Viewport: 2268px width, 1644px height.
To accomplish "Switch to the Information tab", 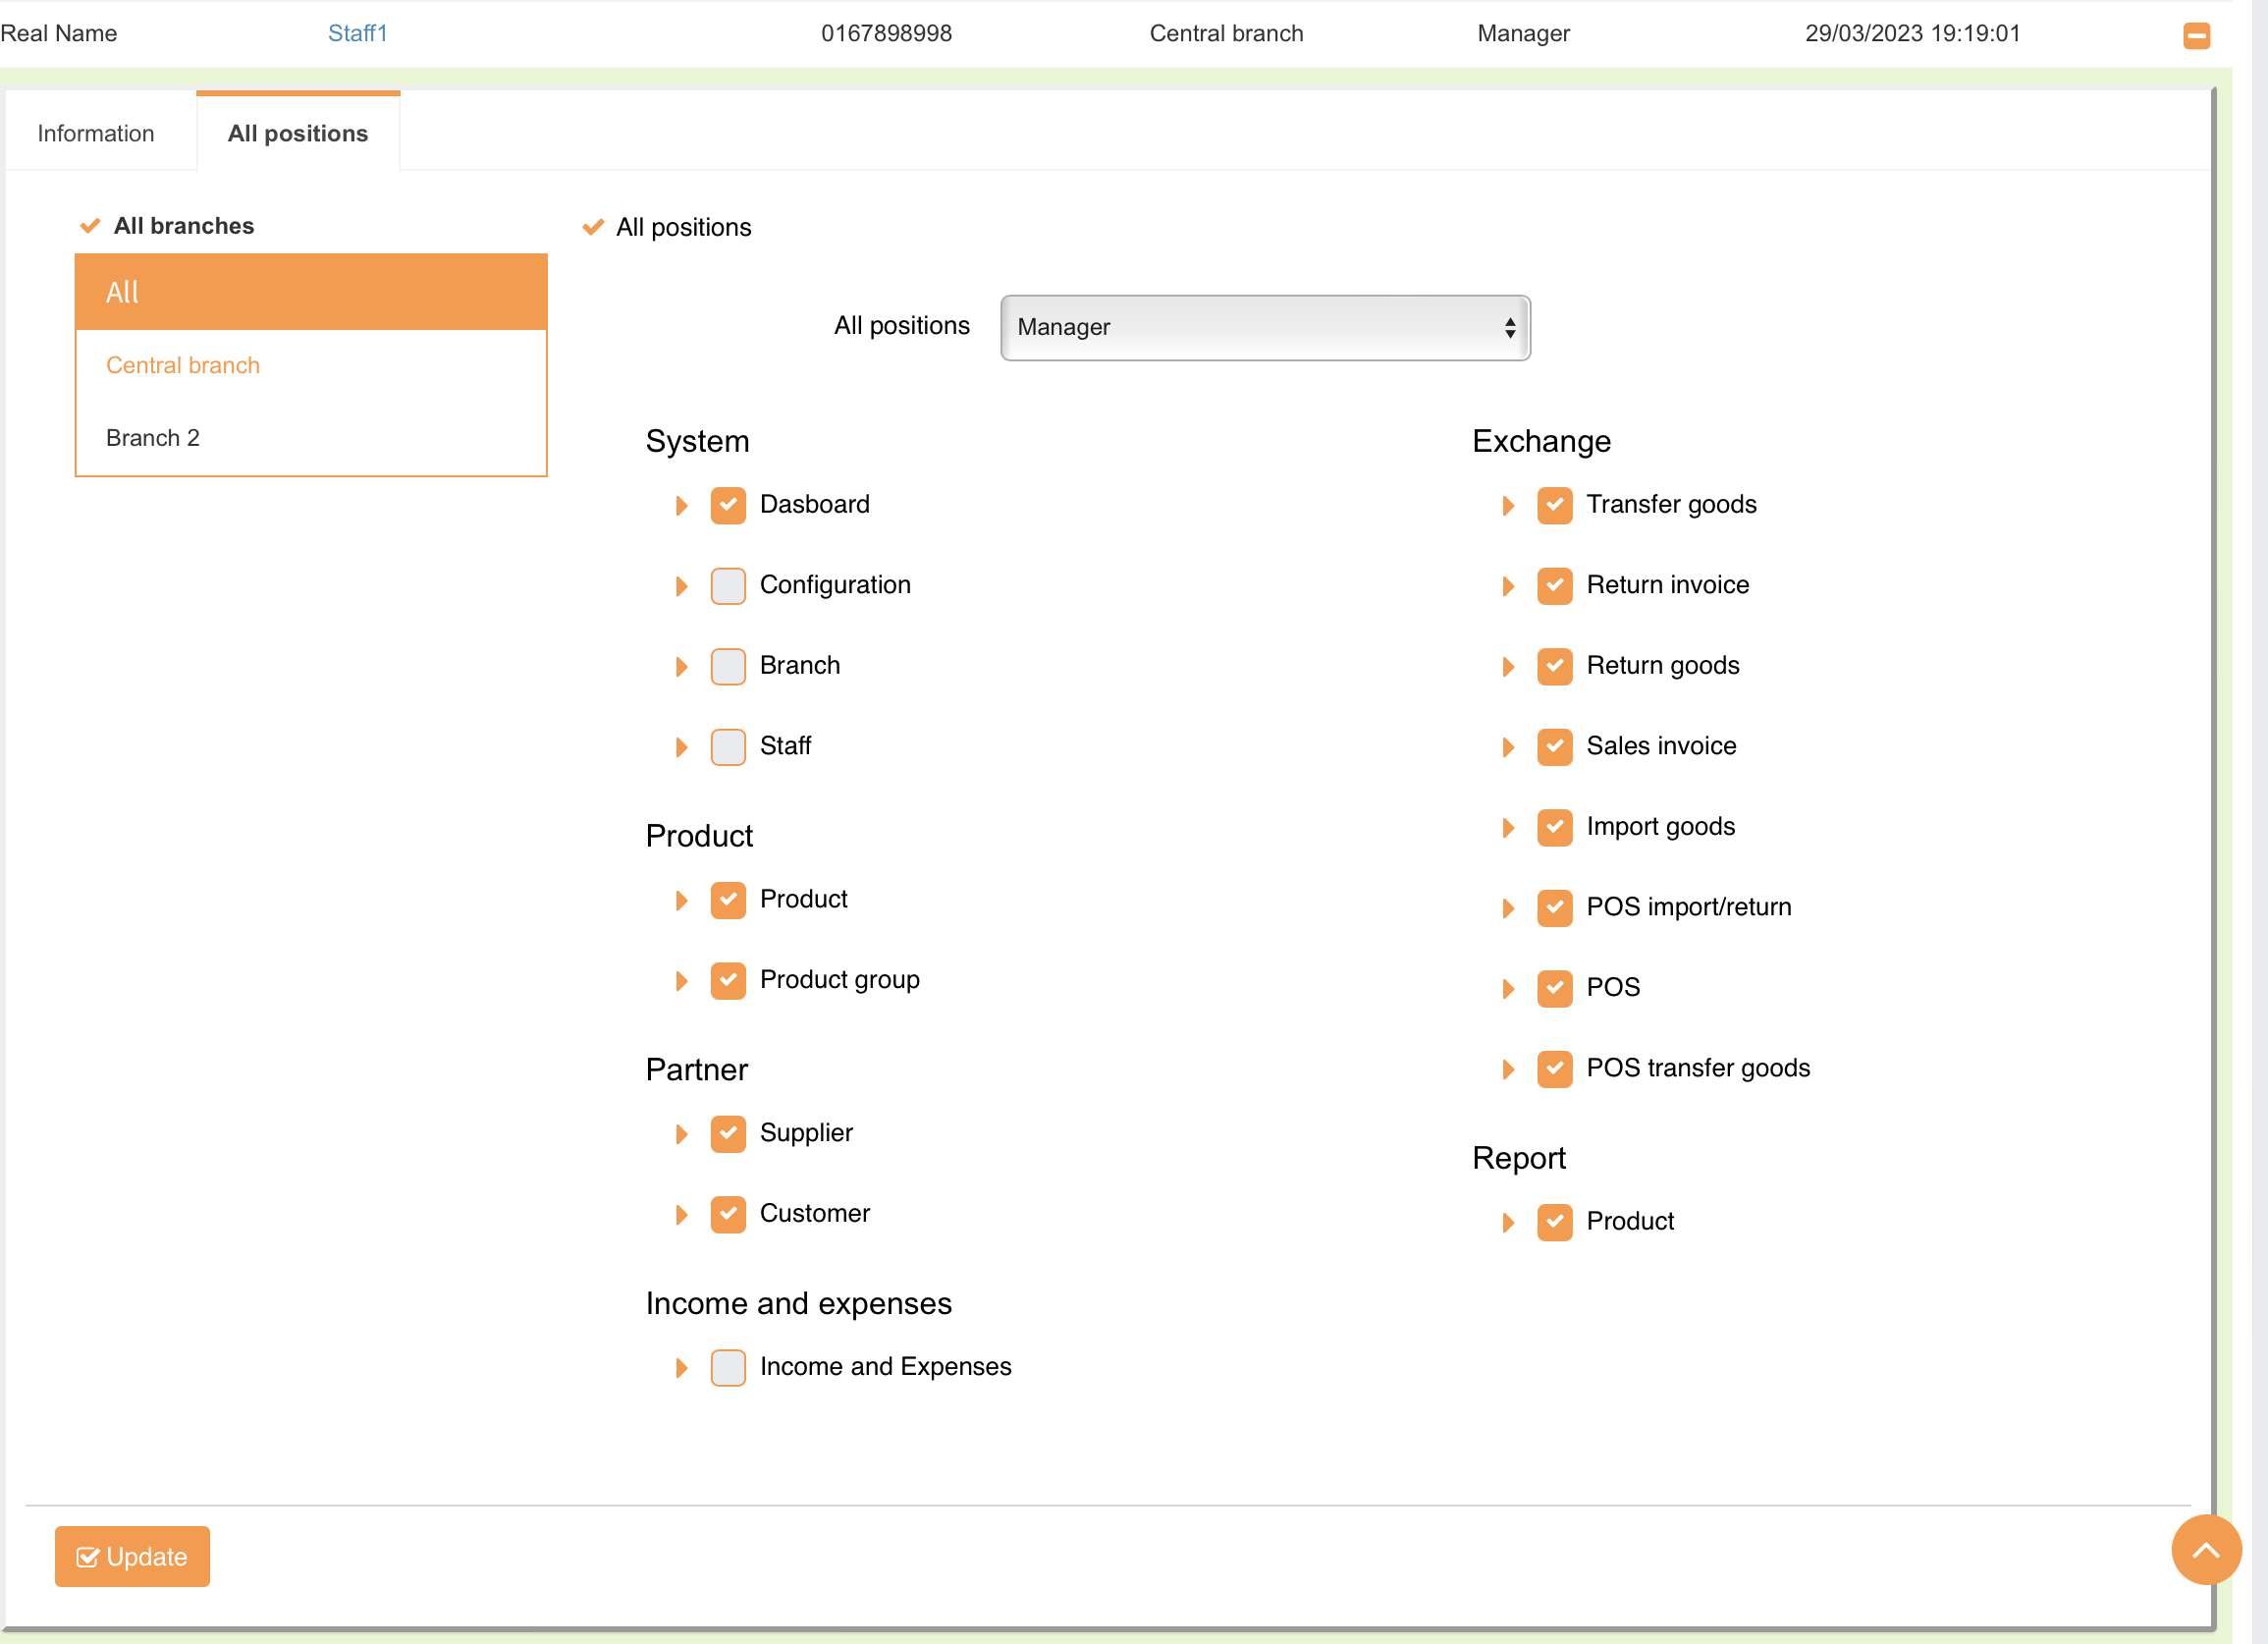I will click(96, 134).
